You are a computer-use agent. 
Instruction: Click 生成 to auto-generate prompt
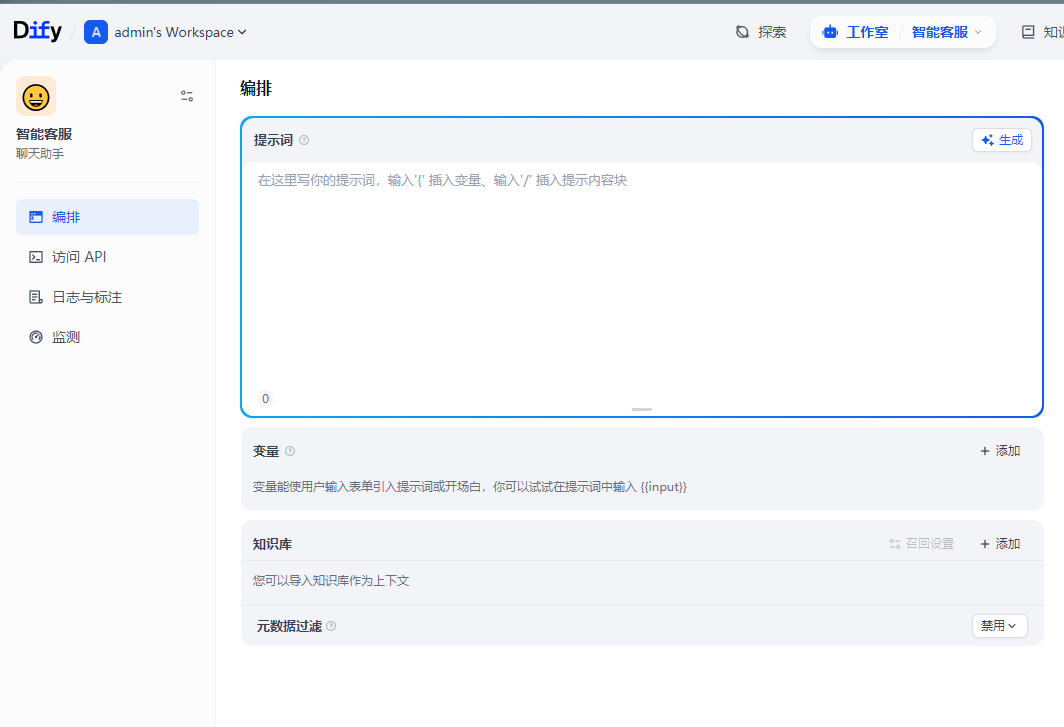[x=1001, y=140]
